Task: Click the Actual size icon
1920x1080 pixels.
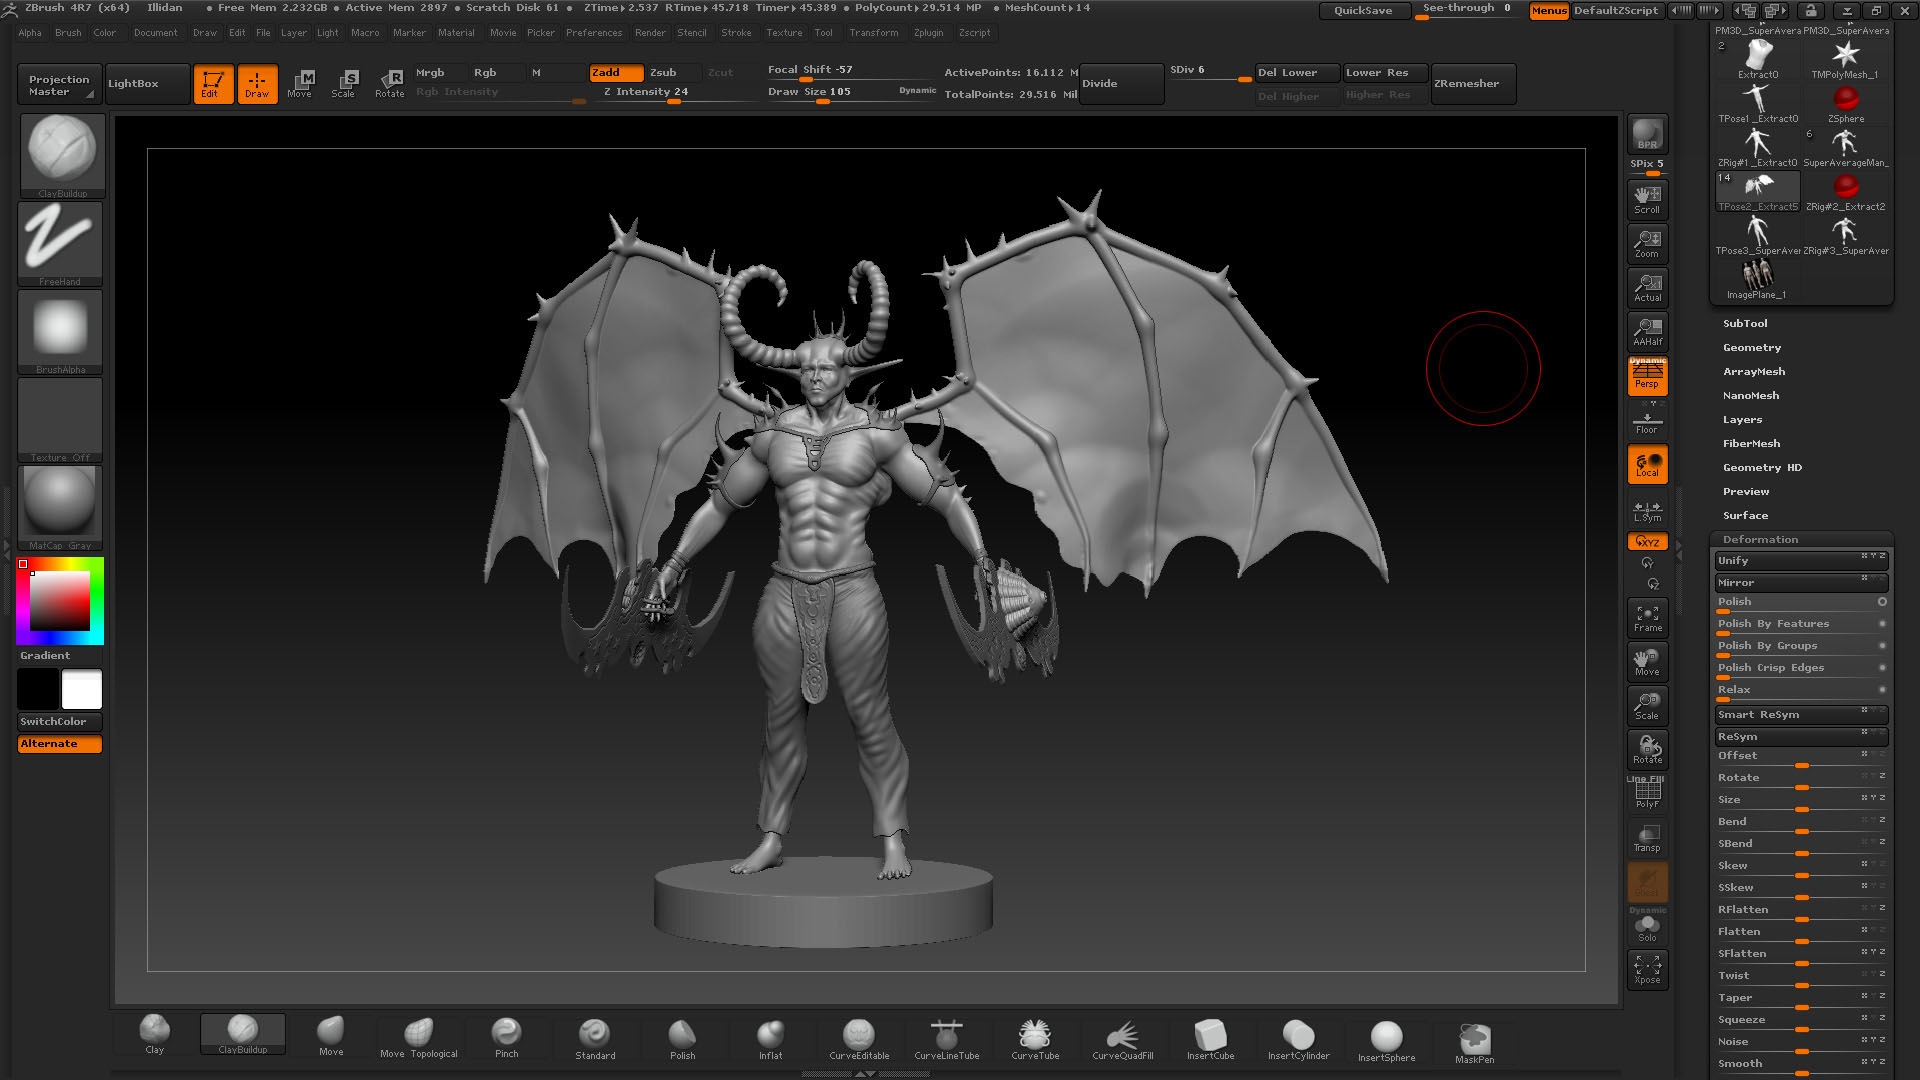Action: pos(1647,287)
